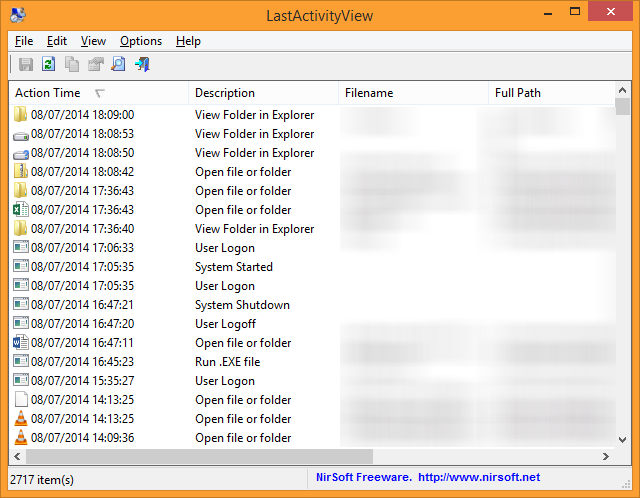
Task: Click the vertical scrollbar up arrow
Action: click(x=622, y=90)
